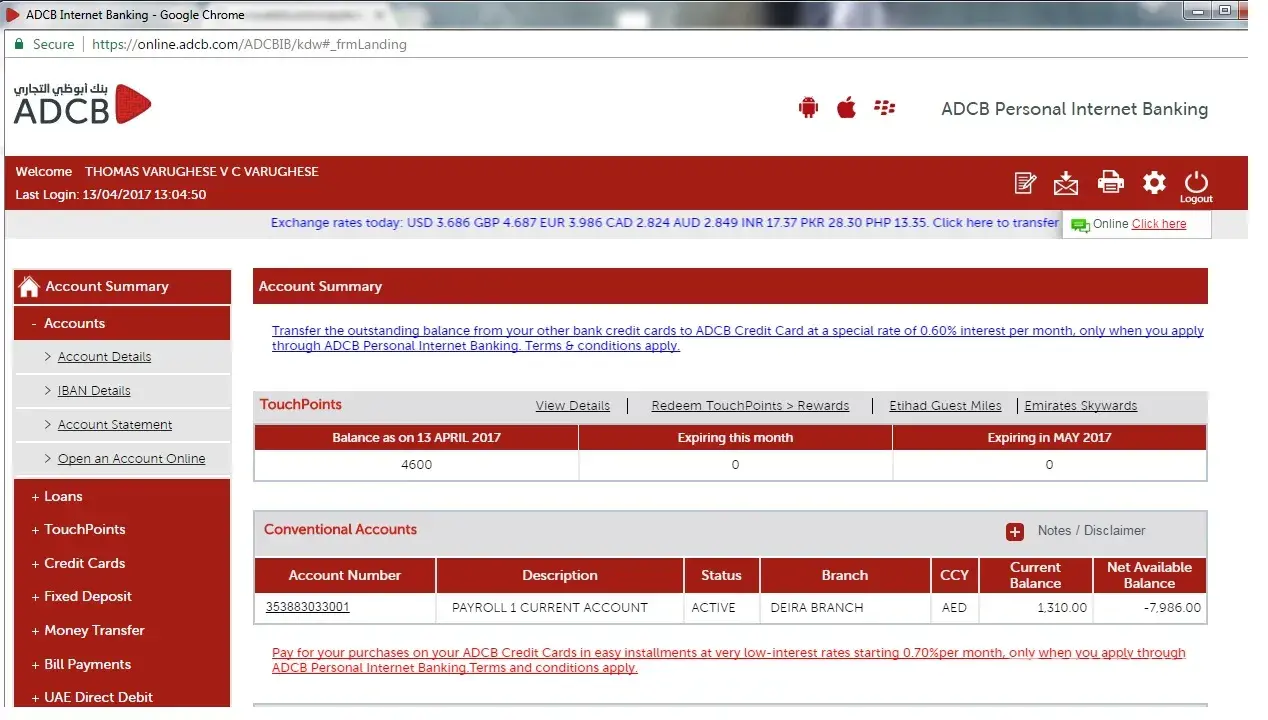Click the Android app icon
The width and height of the screenshot is (1268, 720).
[x=808, y=108]
